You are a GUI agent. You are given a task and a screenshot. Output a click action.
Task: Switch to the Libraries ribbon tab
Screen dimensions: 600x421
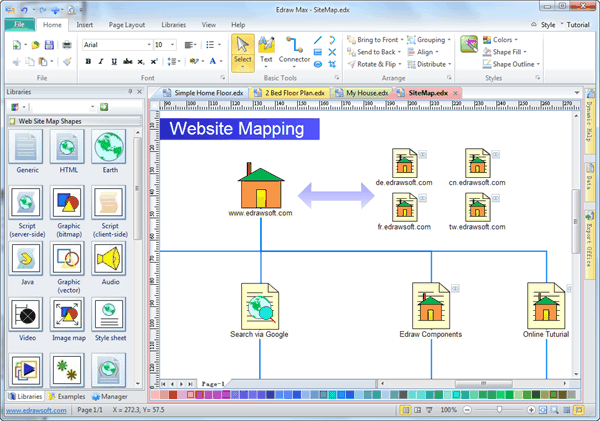[x=174, y=25]
